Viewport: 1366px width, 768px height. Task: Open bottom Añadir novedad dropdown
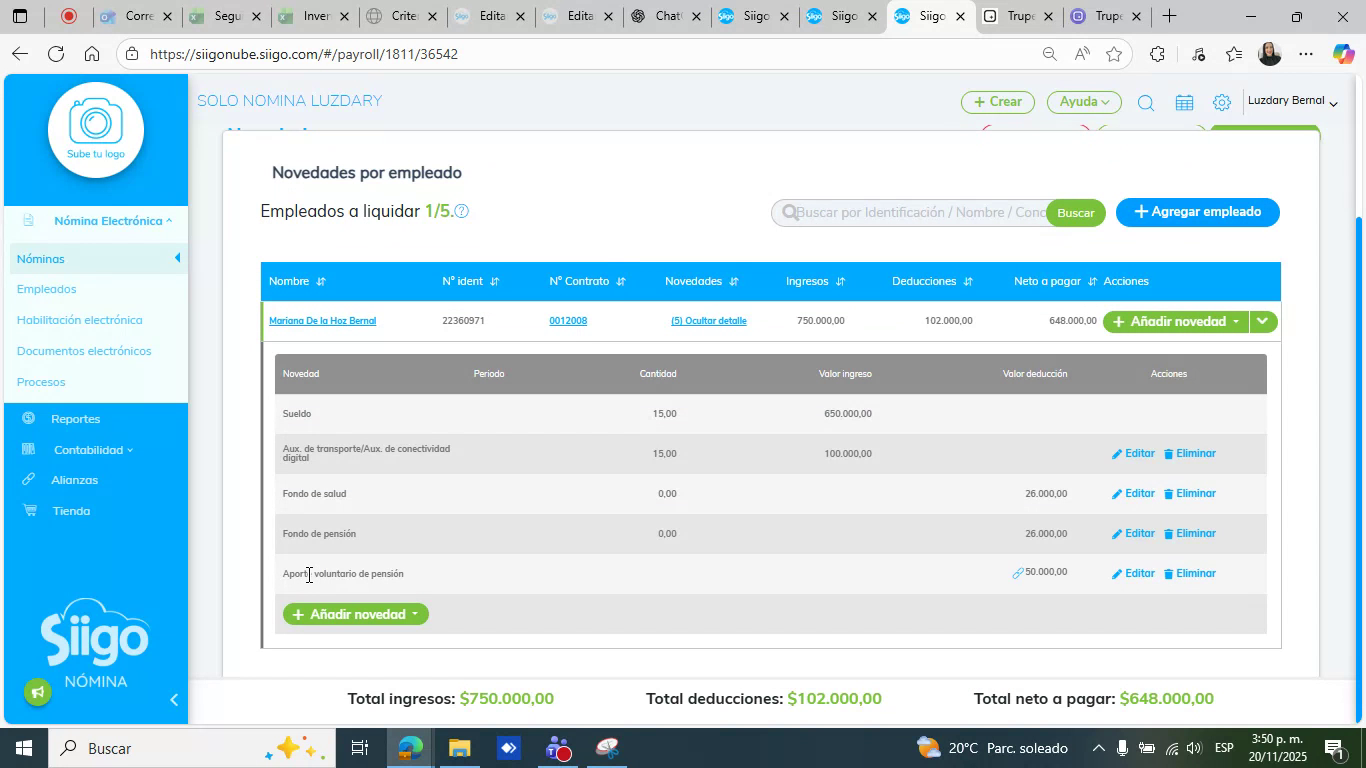click(x=355, y=614)
